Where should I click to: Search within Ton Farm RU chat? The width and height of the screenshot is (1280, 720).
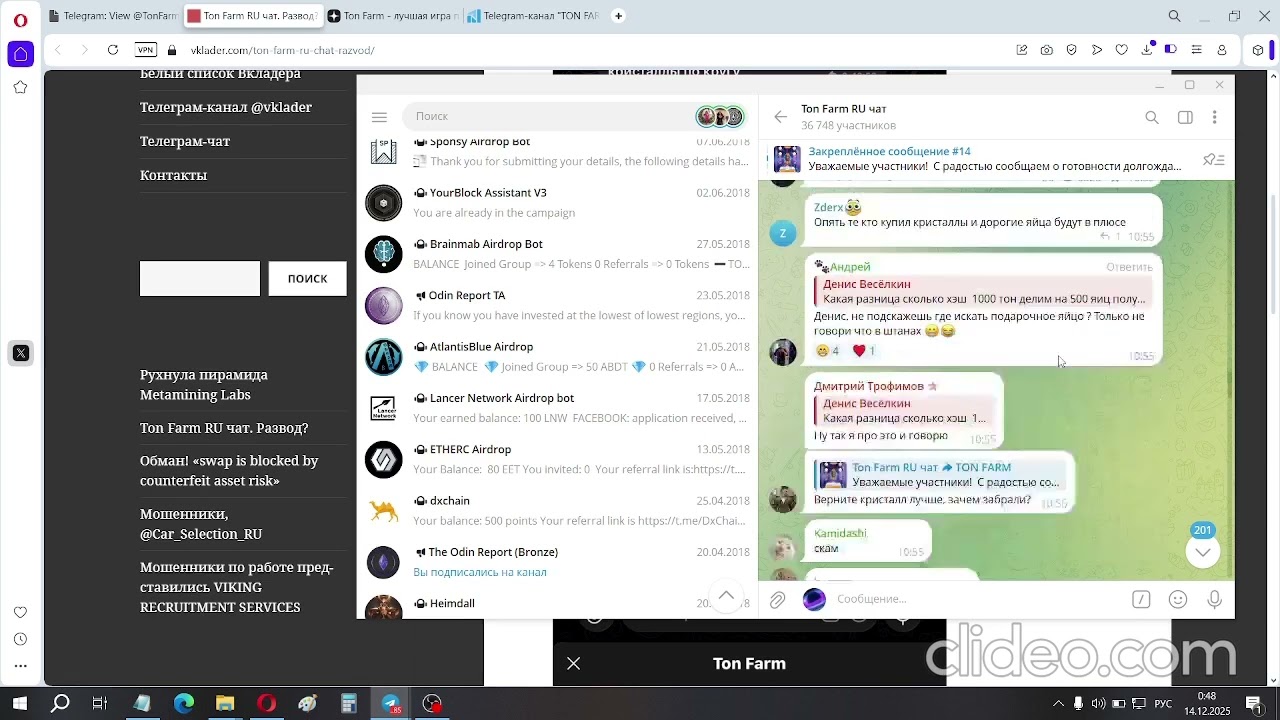point(1152,117)
